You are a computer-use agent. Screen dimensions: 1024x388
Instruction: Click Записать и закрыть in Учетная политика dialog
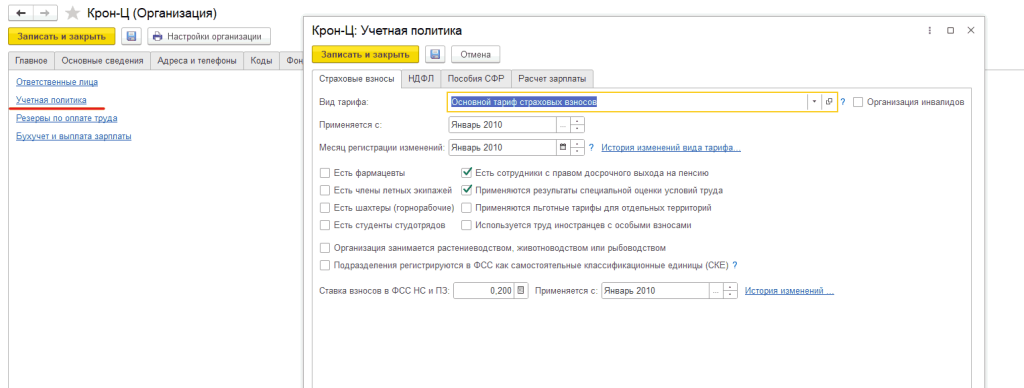click(366, 54)
